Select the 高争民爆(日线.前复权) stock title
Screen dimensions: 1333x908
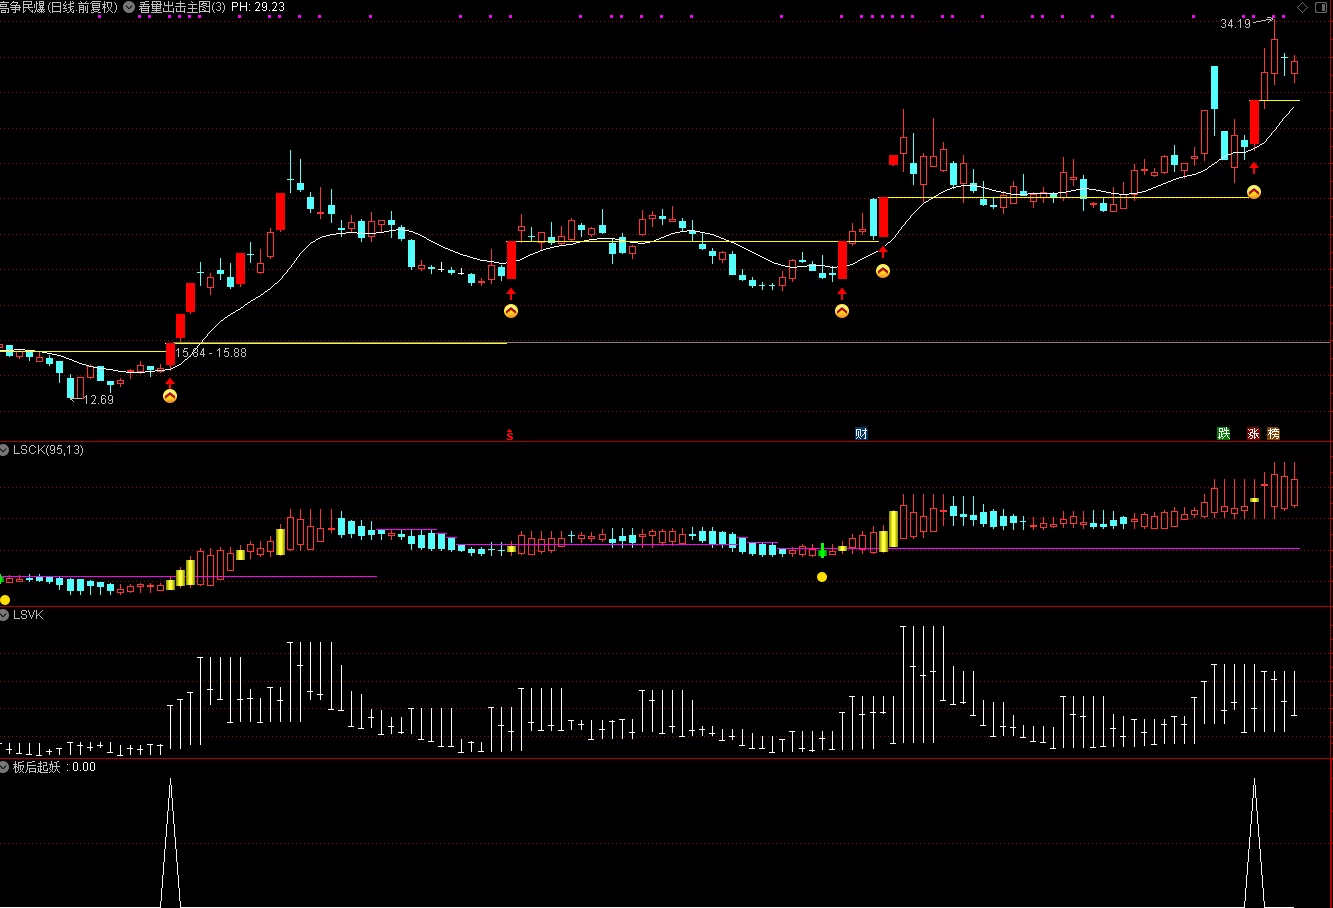tap(59, 7)
